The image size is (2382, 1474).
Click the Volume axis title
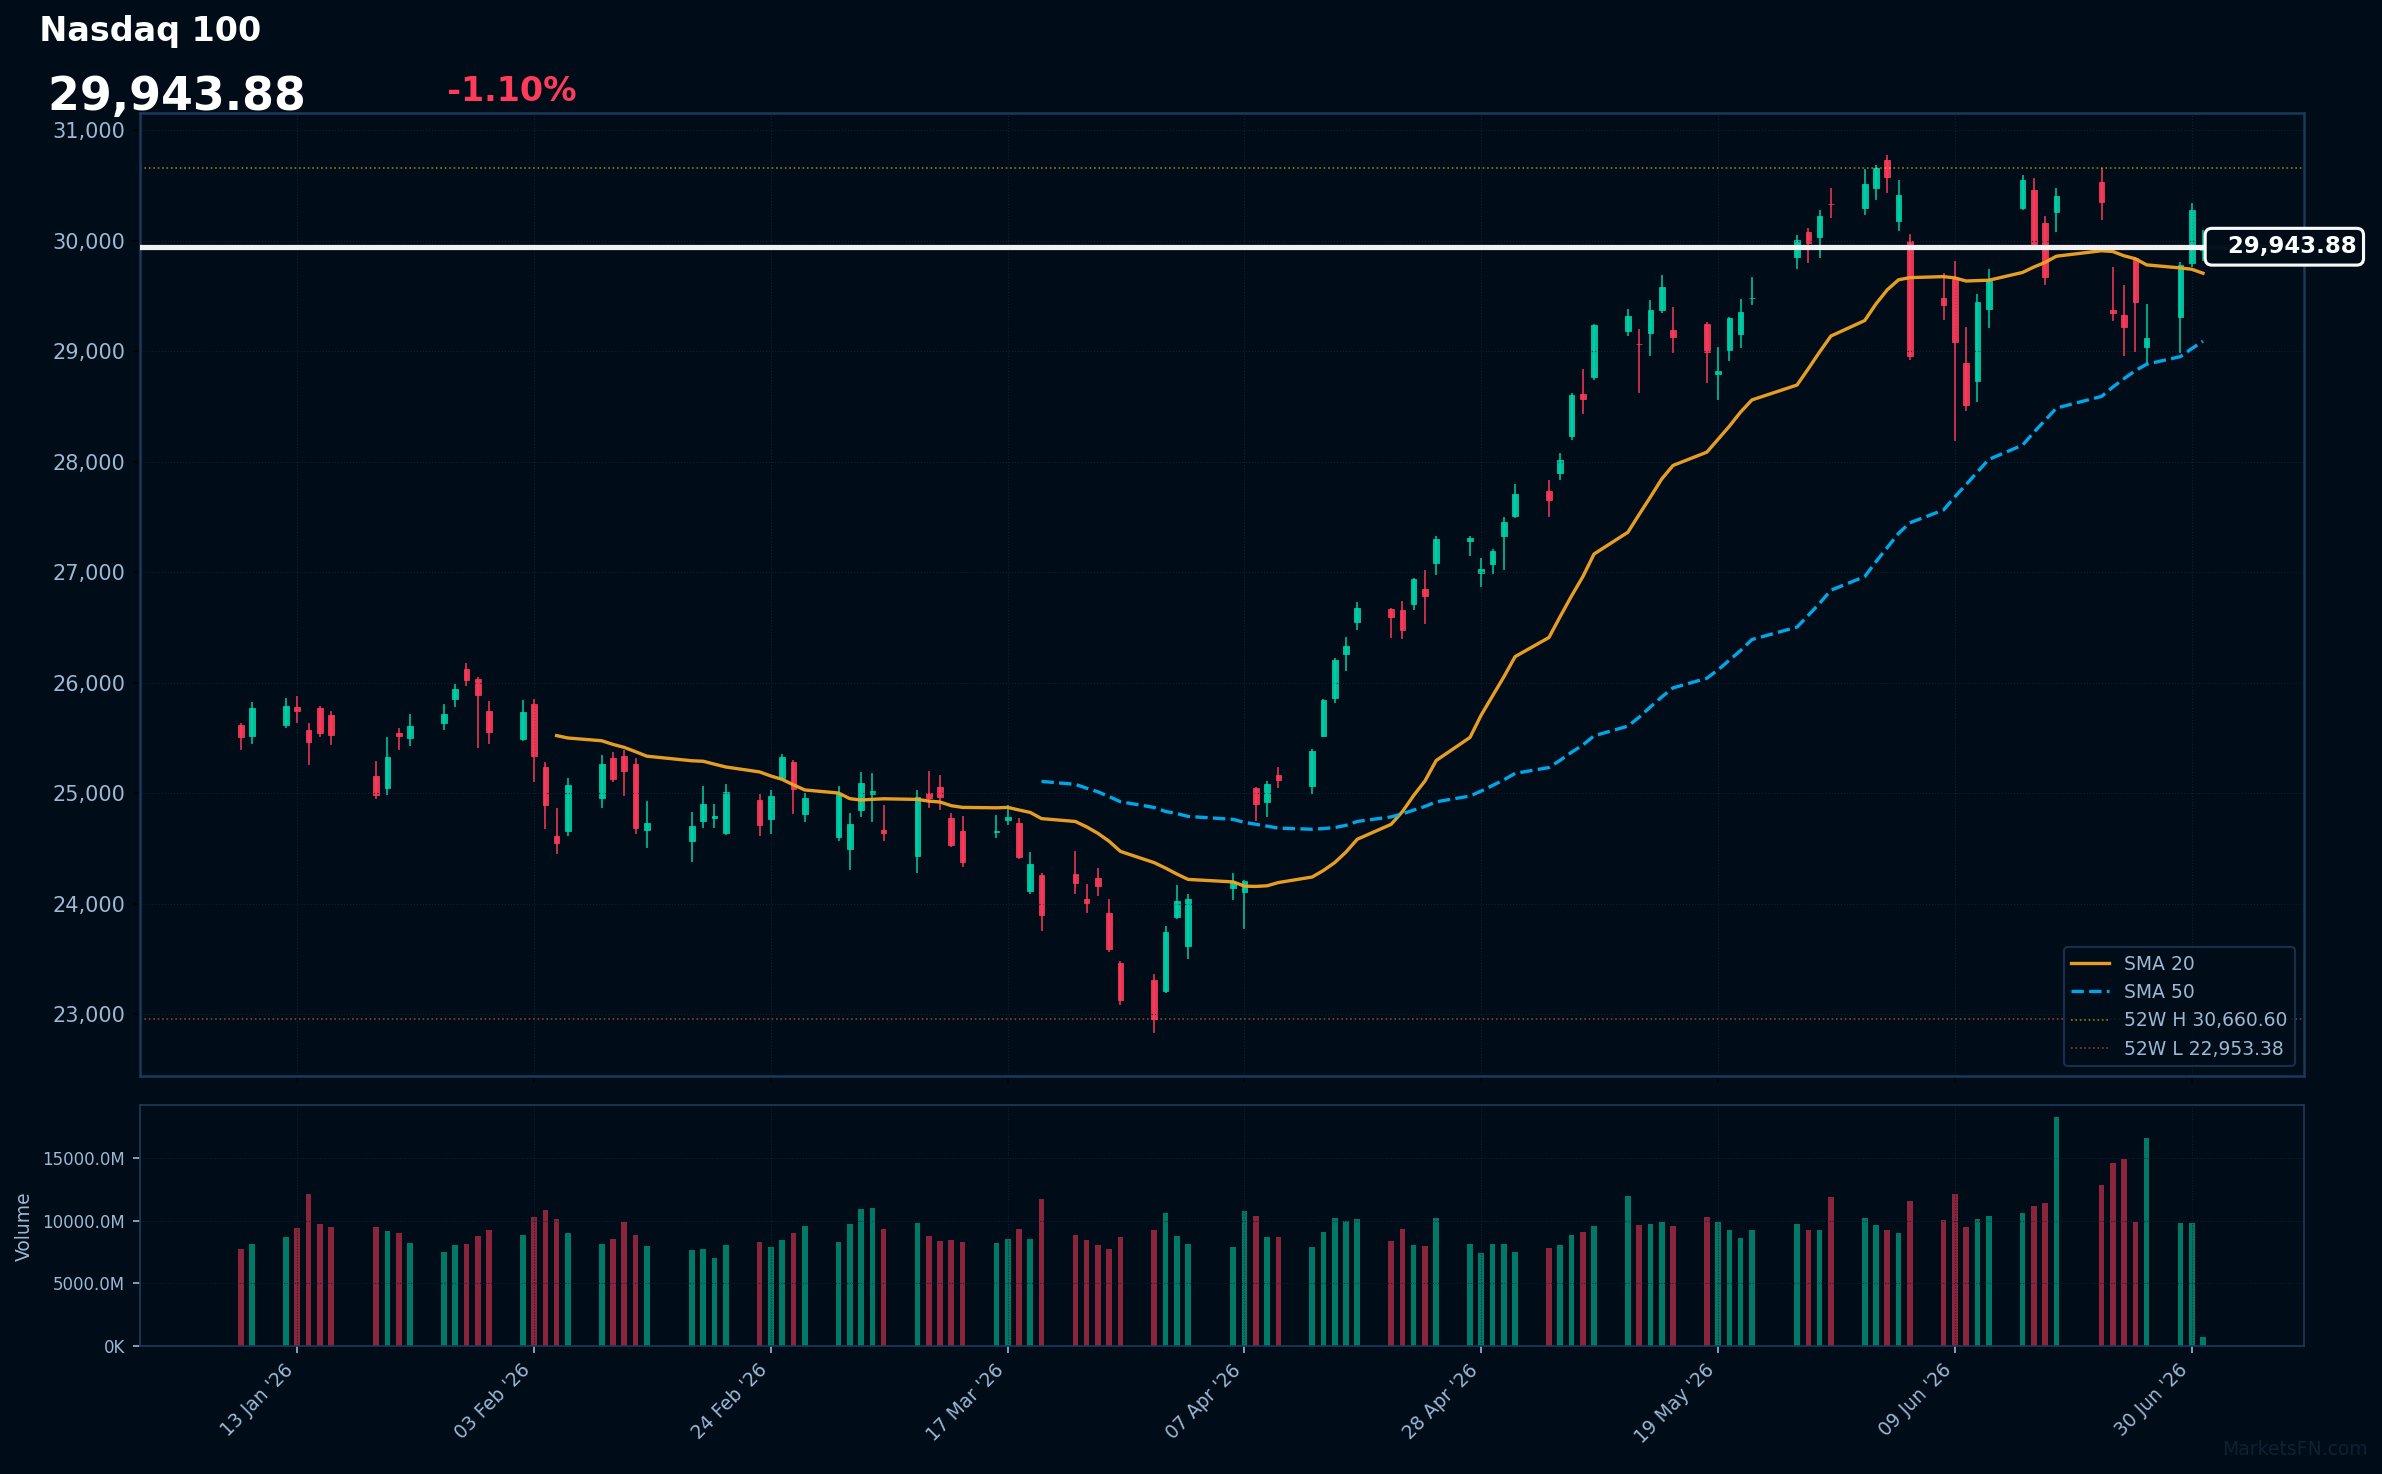(23, 1227)
